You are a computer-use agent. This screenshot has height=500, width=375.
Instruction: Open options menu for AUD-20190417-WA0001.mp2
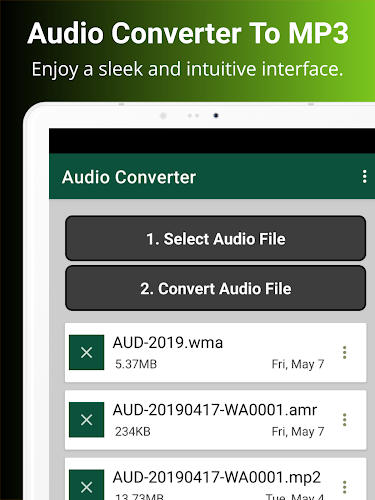pos(345,487)
